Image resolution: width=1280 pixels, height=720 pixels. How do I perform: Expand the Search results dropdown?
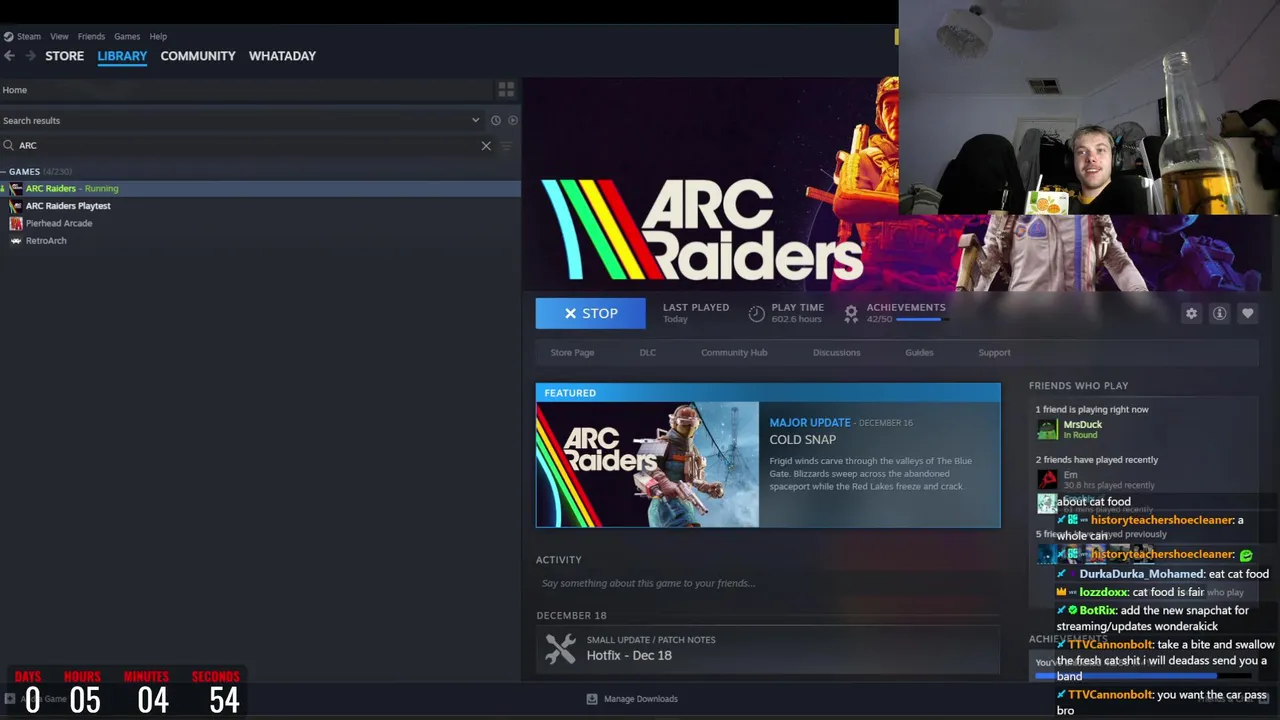475,120
